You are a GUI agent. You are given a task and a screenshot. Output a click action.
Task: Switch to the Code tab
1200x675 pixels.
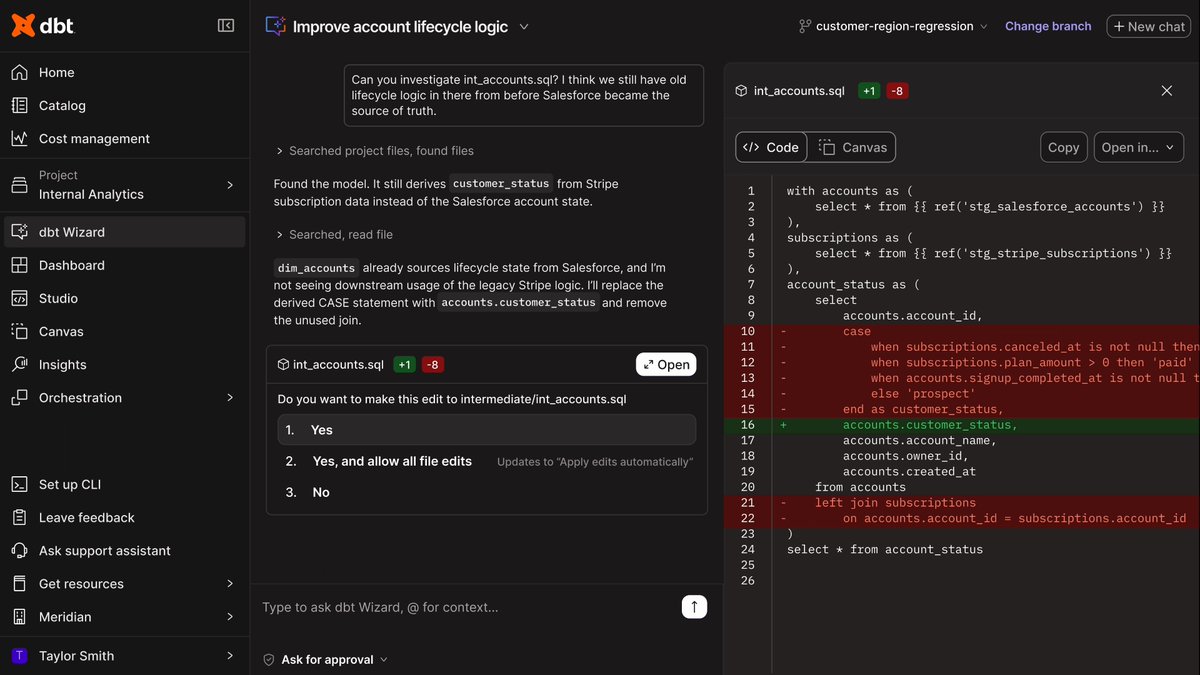point(771,147)
